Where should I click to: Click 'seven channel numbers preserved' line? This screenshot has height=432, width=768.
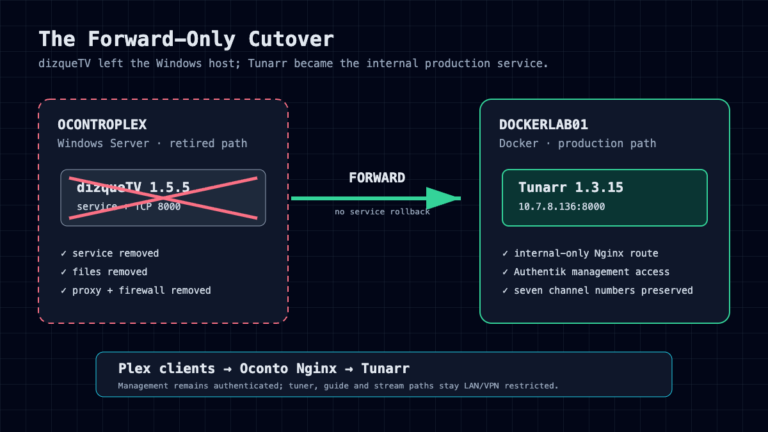[603, 290]
